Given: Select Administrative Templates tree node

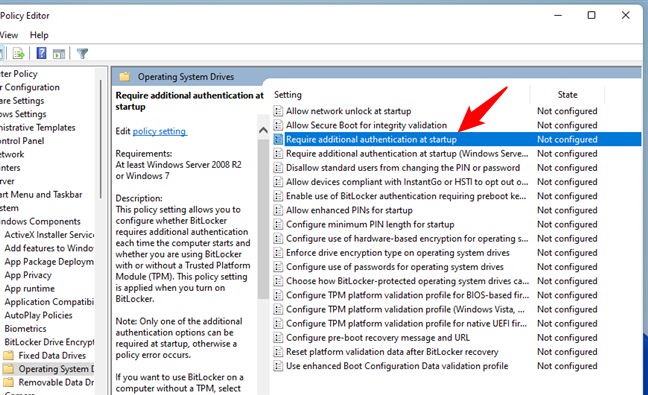Looking at the screenshot, I should pos(38,127).
